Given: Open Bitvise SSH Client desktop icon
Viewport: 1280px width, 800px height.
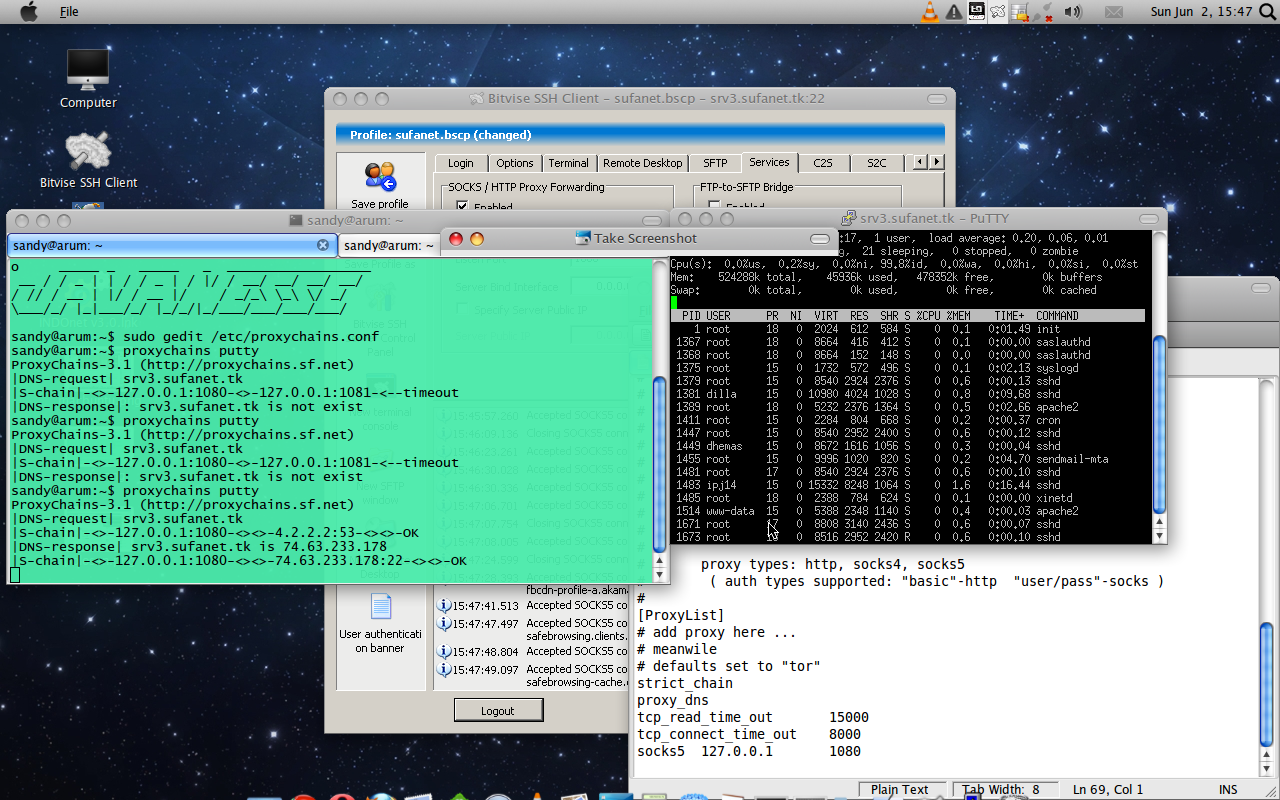Looking at the screenshot, I should tap(88, 152).
